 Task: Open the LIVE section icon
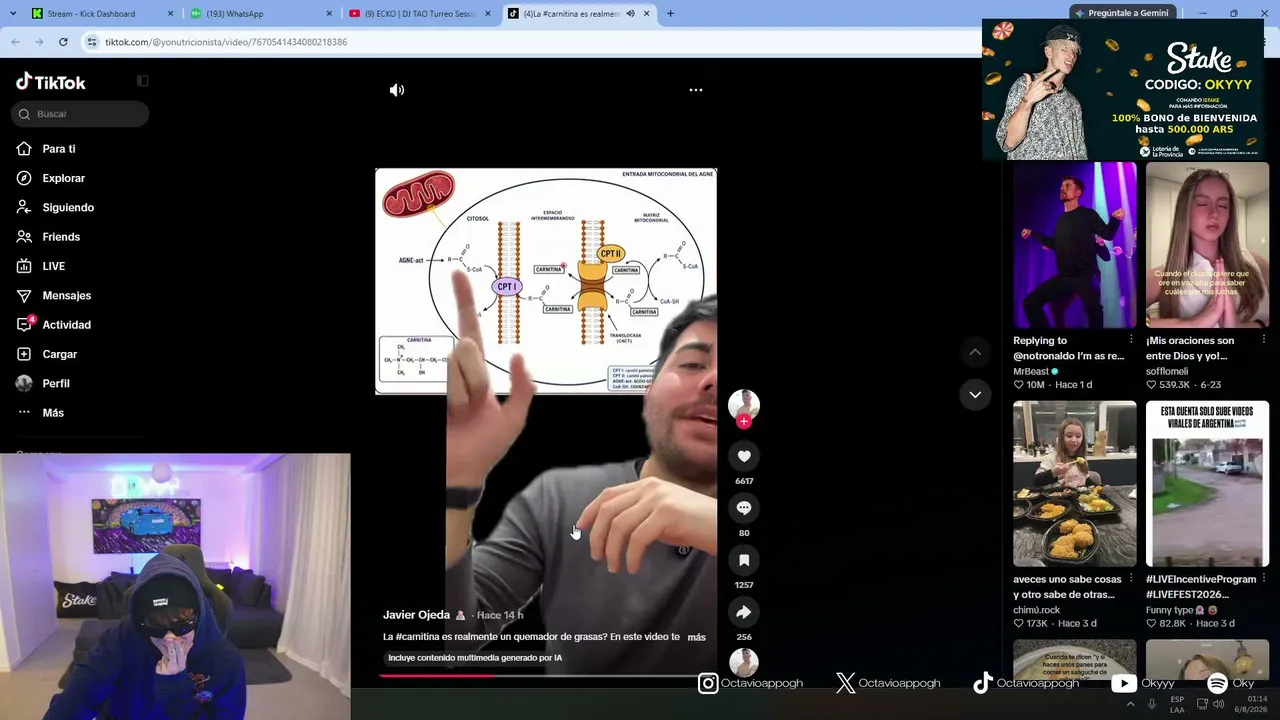click(x=24, y=266)
